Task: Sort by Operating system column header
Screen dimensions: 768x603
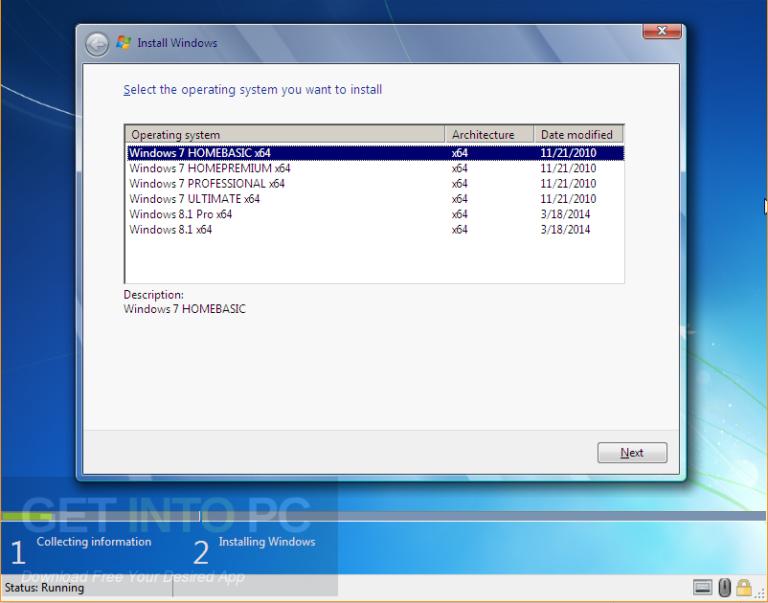Action: click(285, 134)
